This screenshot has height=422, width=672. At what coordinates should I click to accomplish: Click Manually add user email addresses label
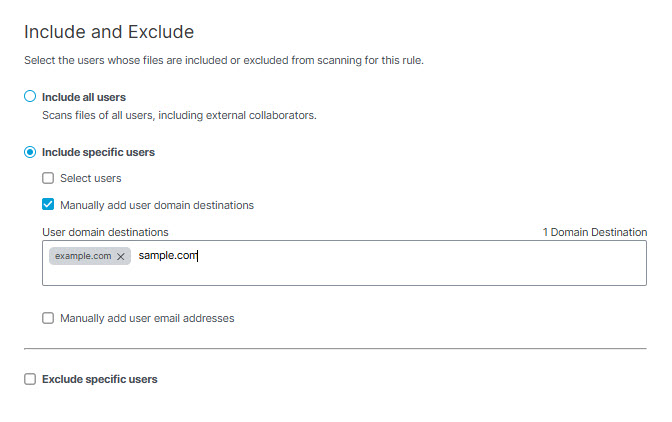(147, 318)
